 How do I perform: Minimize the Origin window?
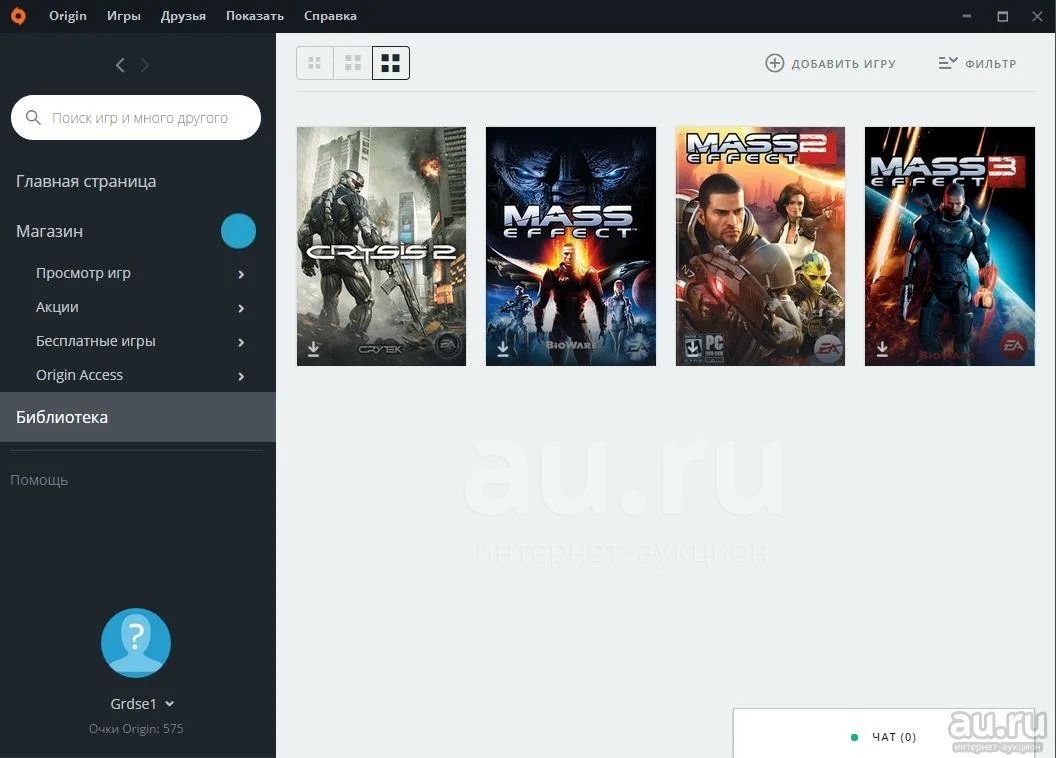coord(967,15)
